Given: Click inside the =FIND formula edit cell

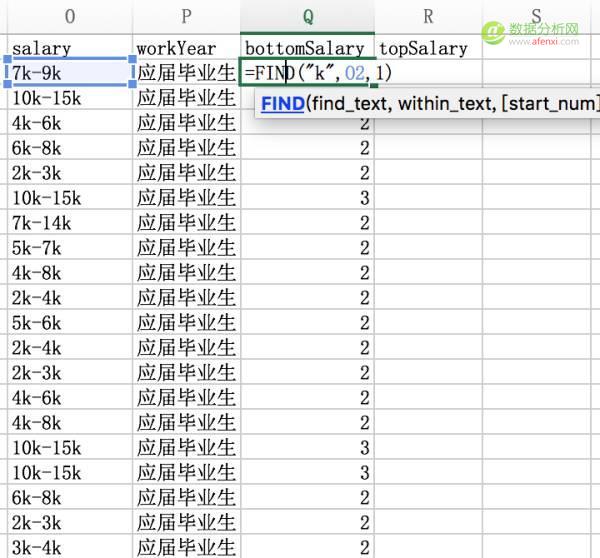Looking at the screenshot, I should 307,72.
